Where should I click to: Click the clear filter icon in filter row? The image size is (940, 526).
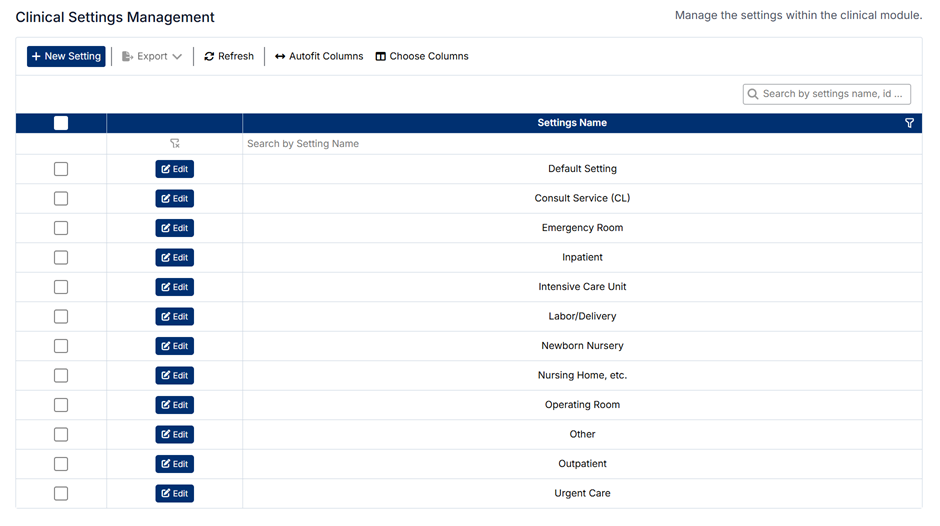click(x=175, y=144)
